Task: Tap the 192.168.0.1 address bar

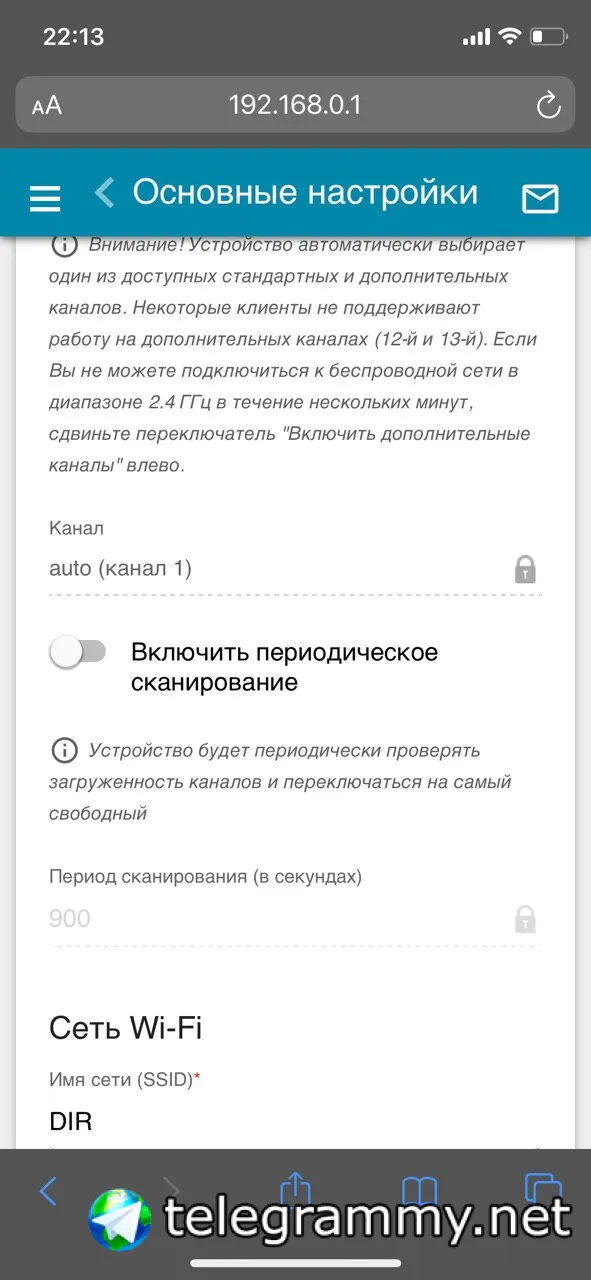Action: point(295,104)
